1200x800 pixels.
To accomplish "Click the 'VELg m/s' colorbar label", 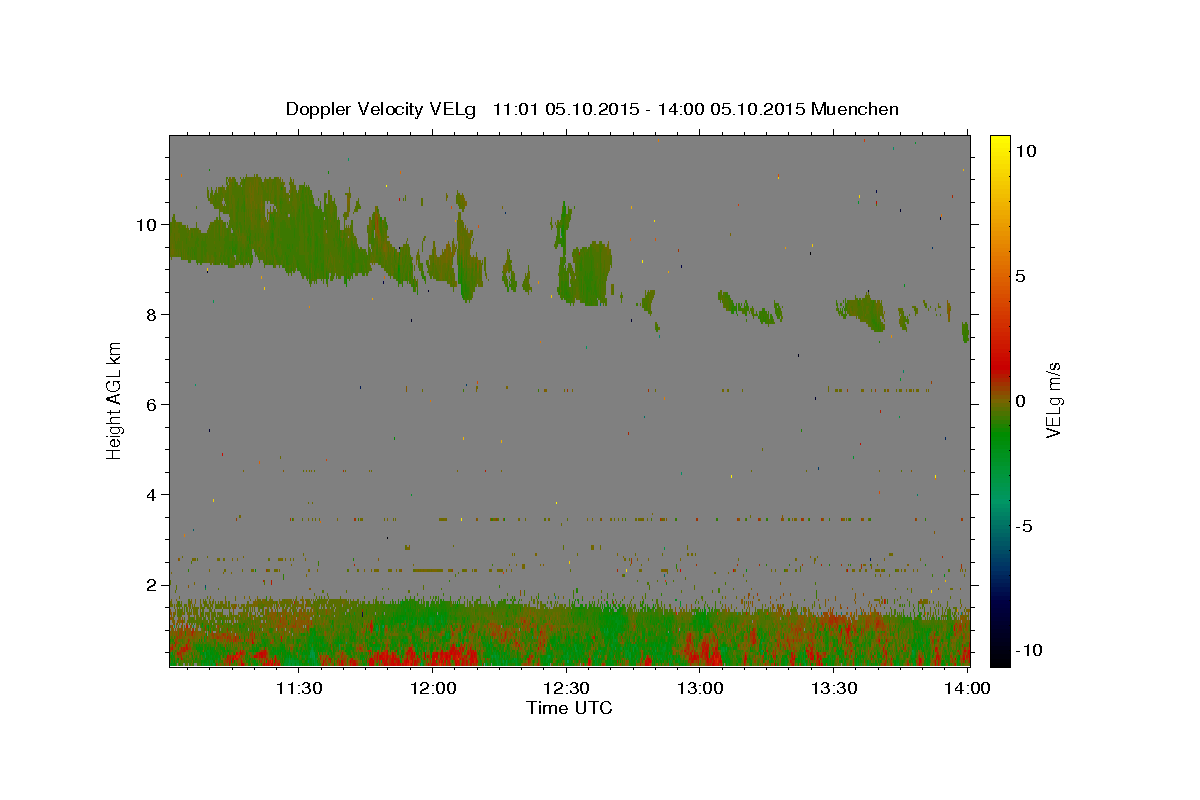I will (1053, 400).
